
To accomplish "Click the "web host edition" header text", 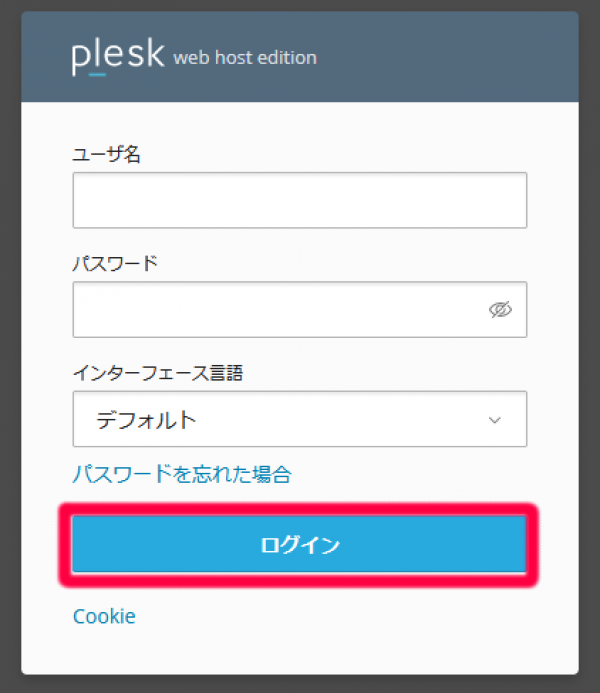I will coord(245,58).
